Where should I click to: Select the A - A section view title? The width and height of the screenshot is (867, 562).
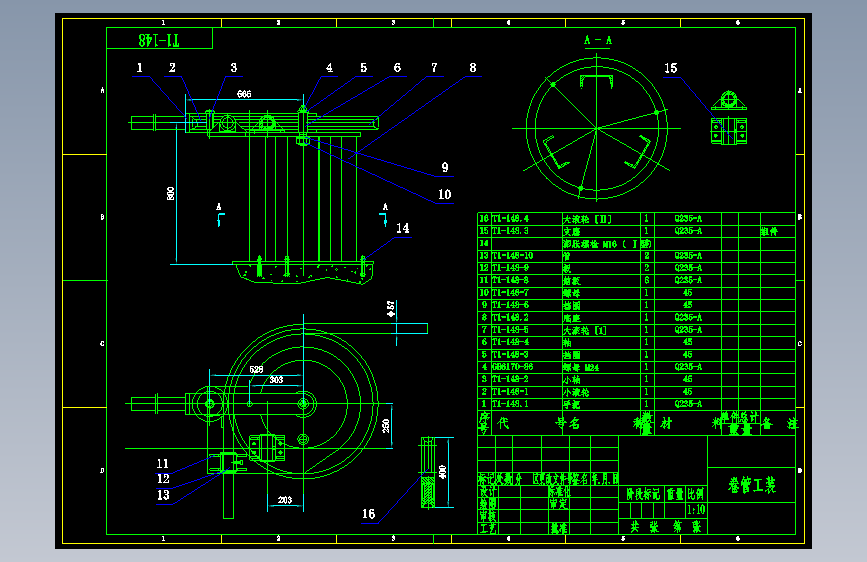click(598, 40)
